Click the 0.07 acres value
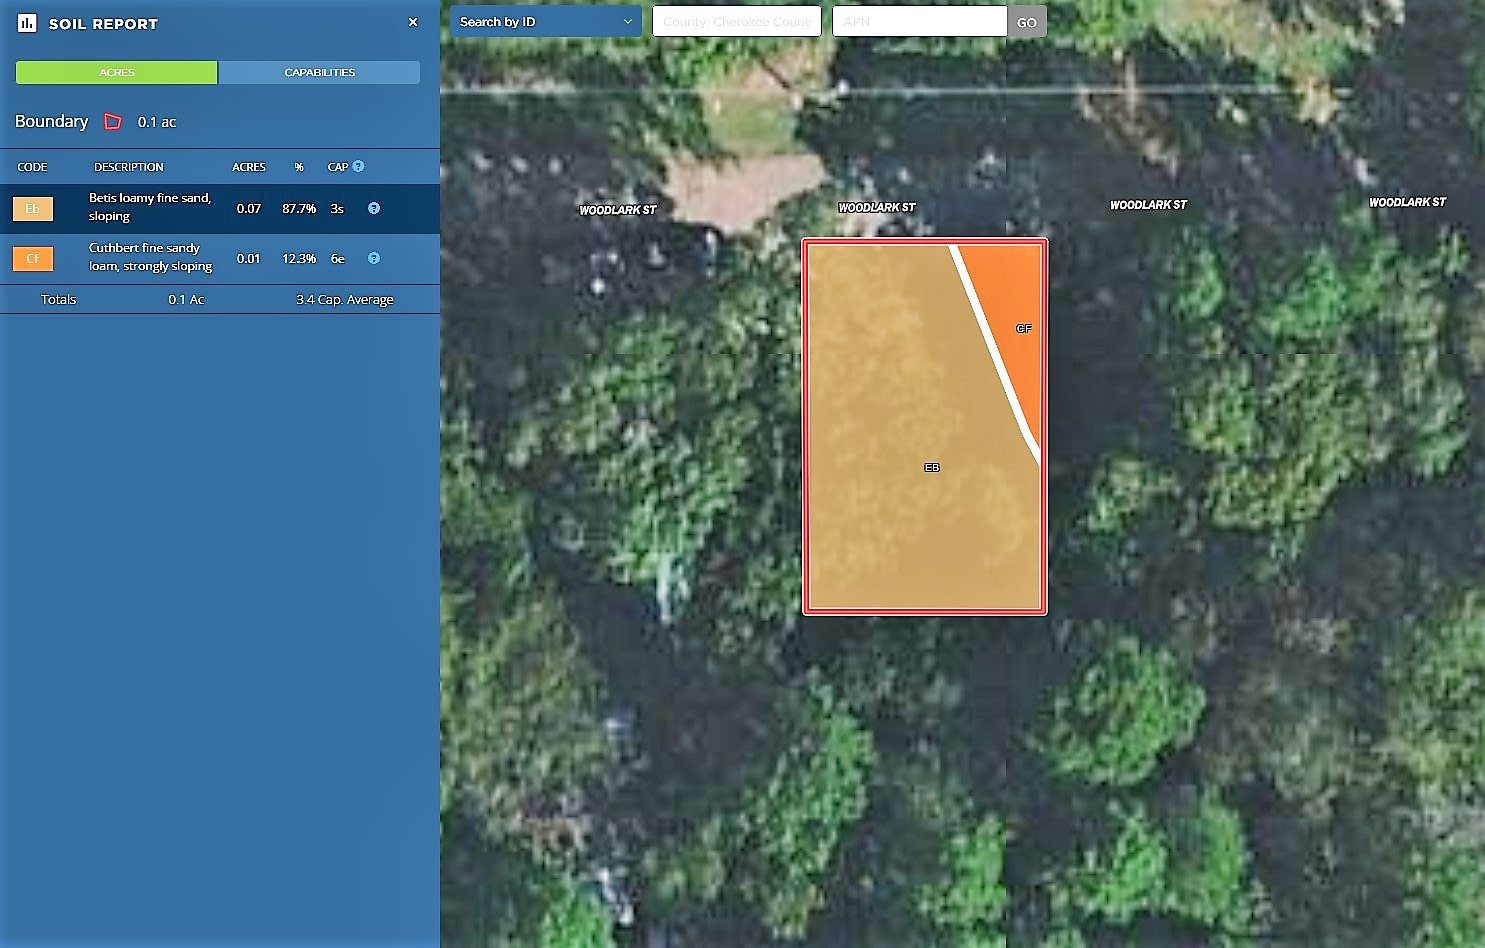1485x948 pixels. (x=249, y=208)
